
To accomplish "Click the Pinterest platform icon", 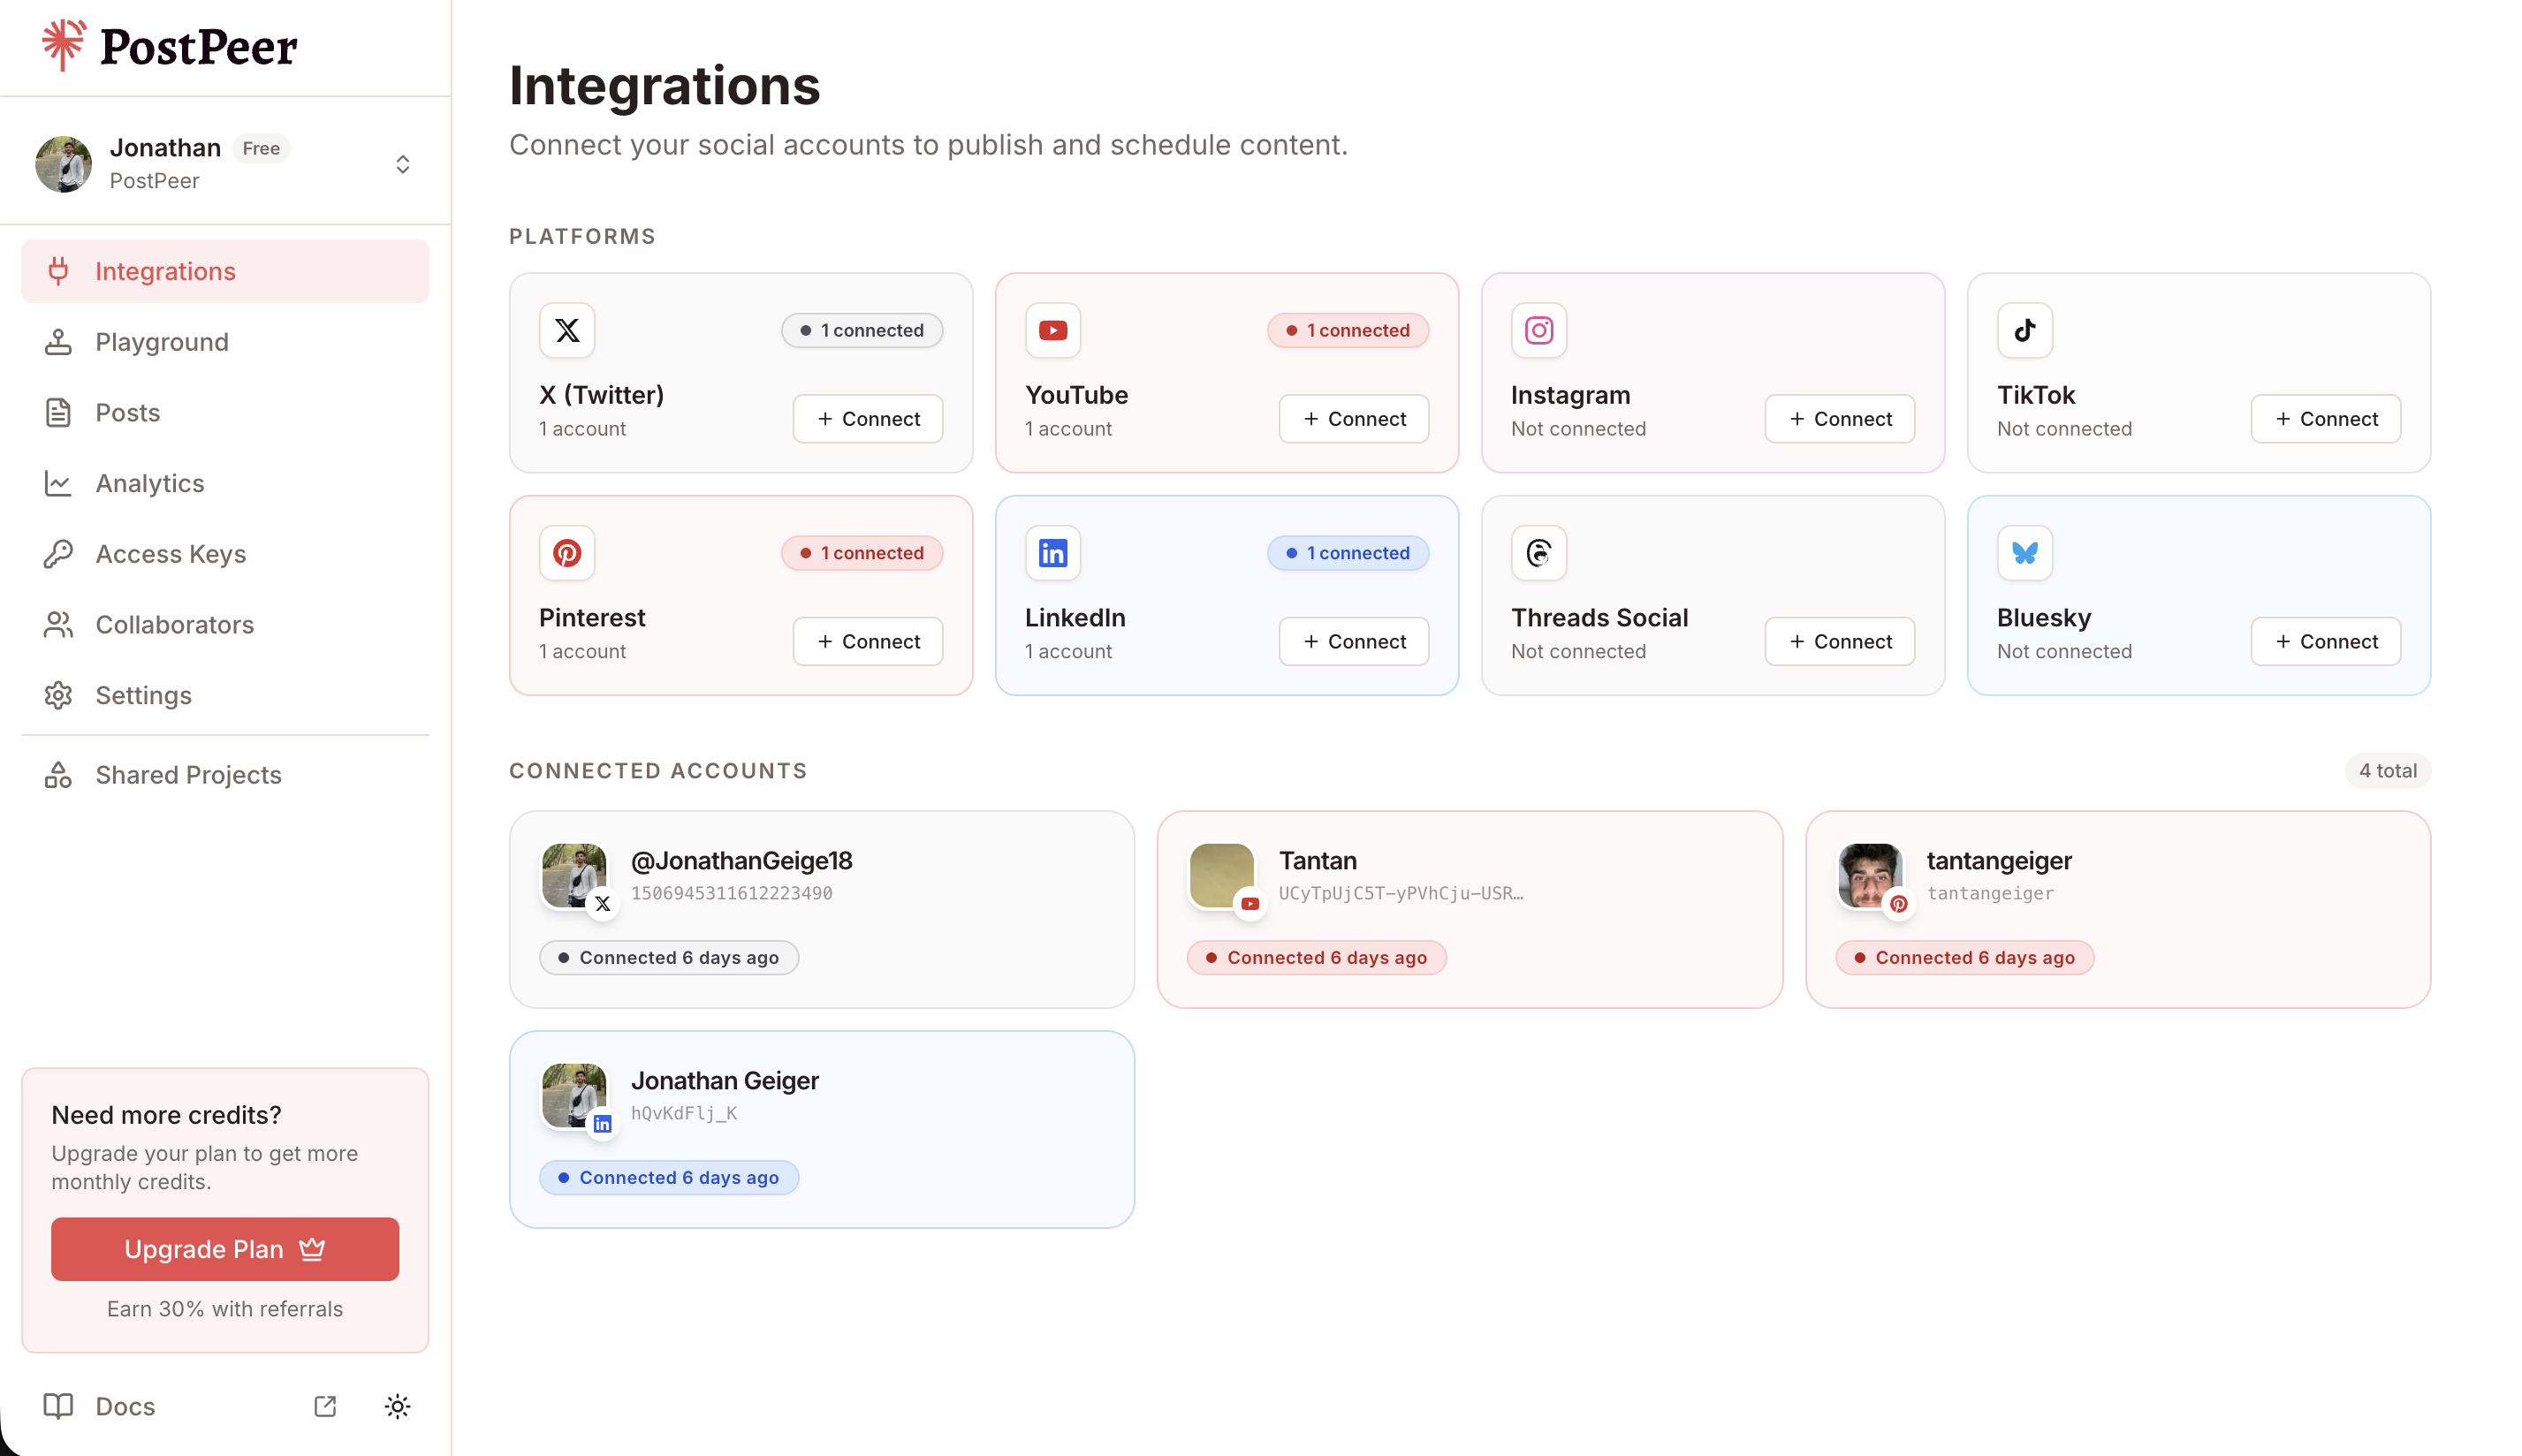I will [567, 553].
